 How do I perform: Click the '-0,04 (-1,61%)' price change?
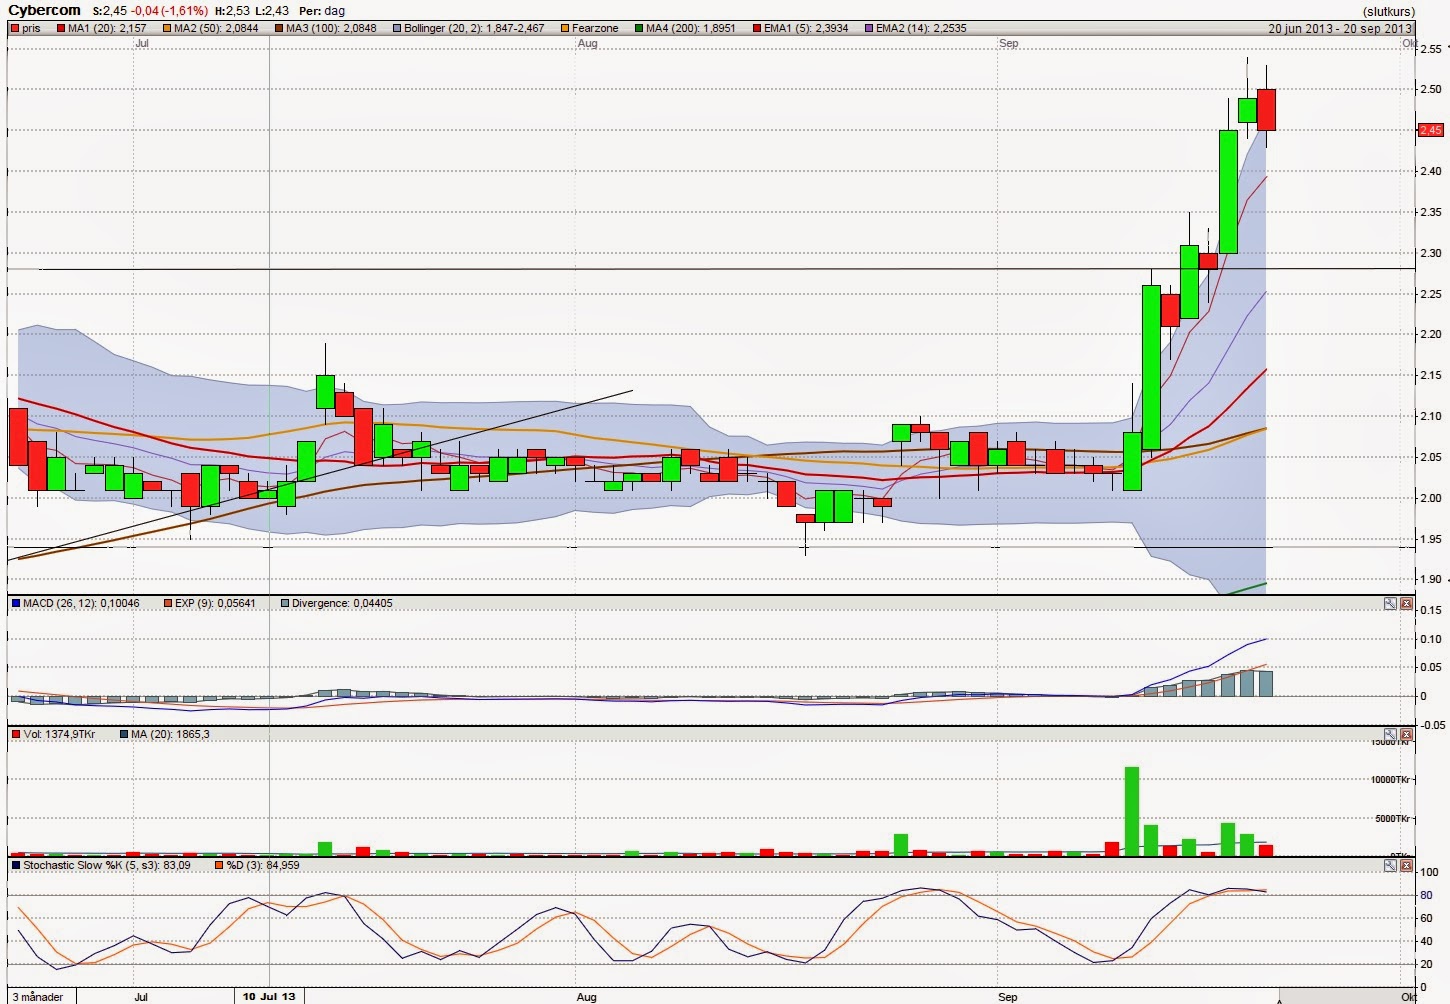170,11
